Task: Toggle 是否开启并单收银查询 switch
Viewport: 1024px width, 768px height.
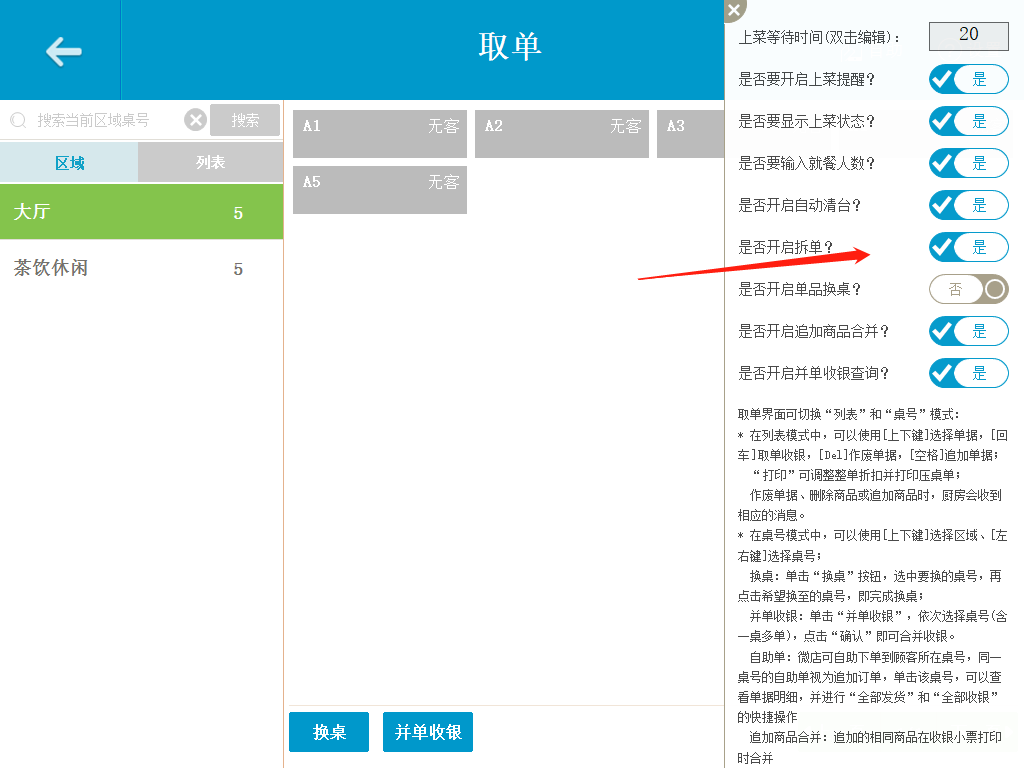Action: pos(968,374)
